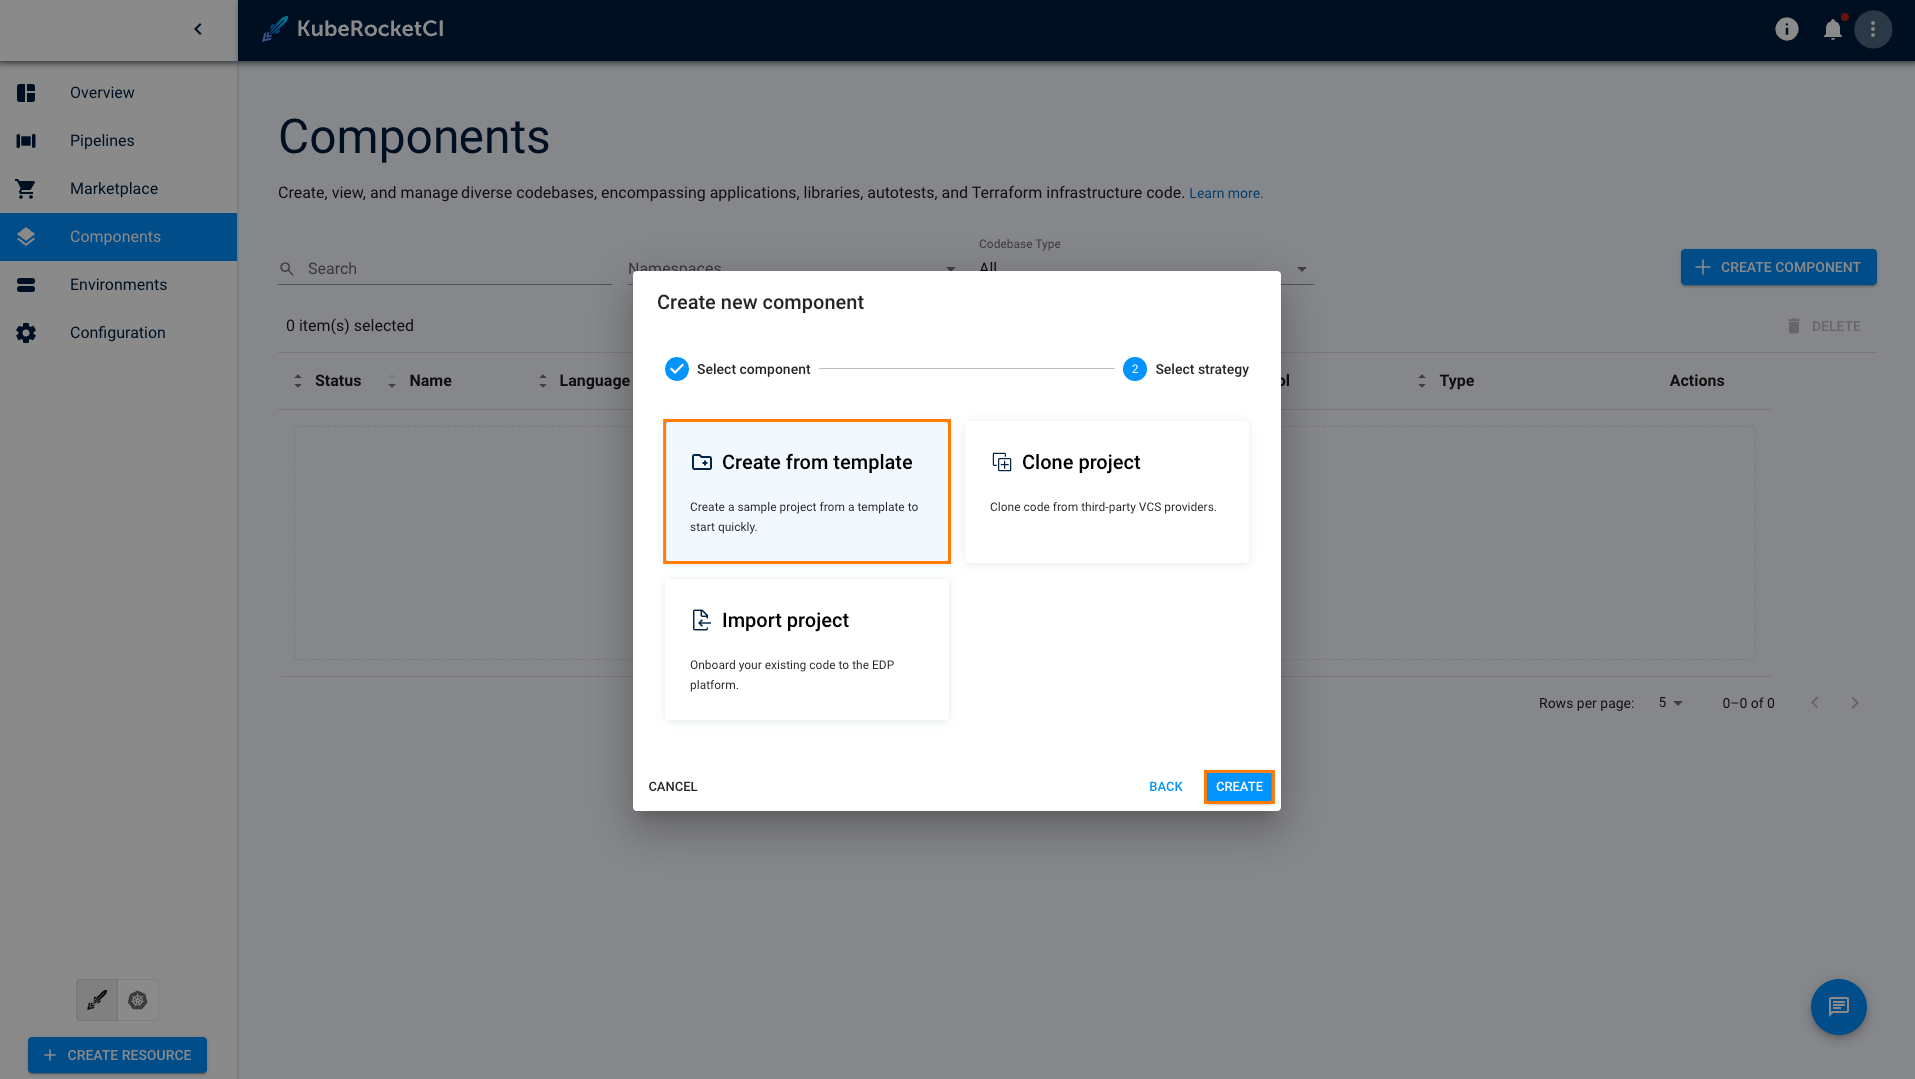
Task: Open the Learn more link
Action: [x=1224, y=192]
